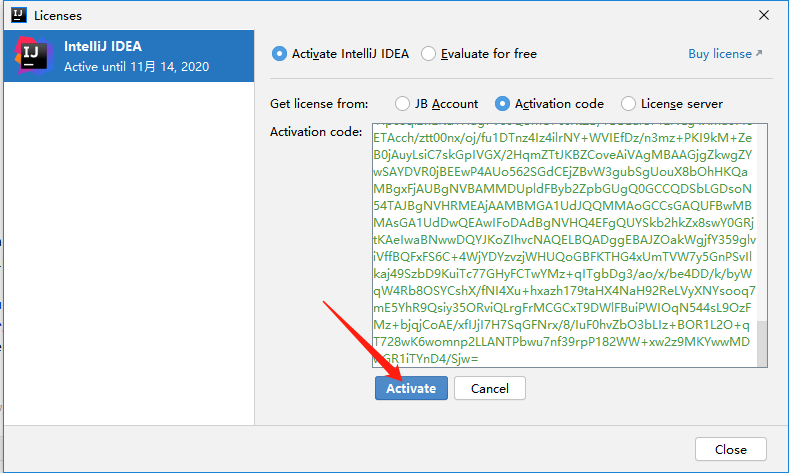Select the Activation code radio button

coord(549,104)
